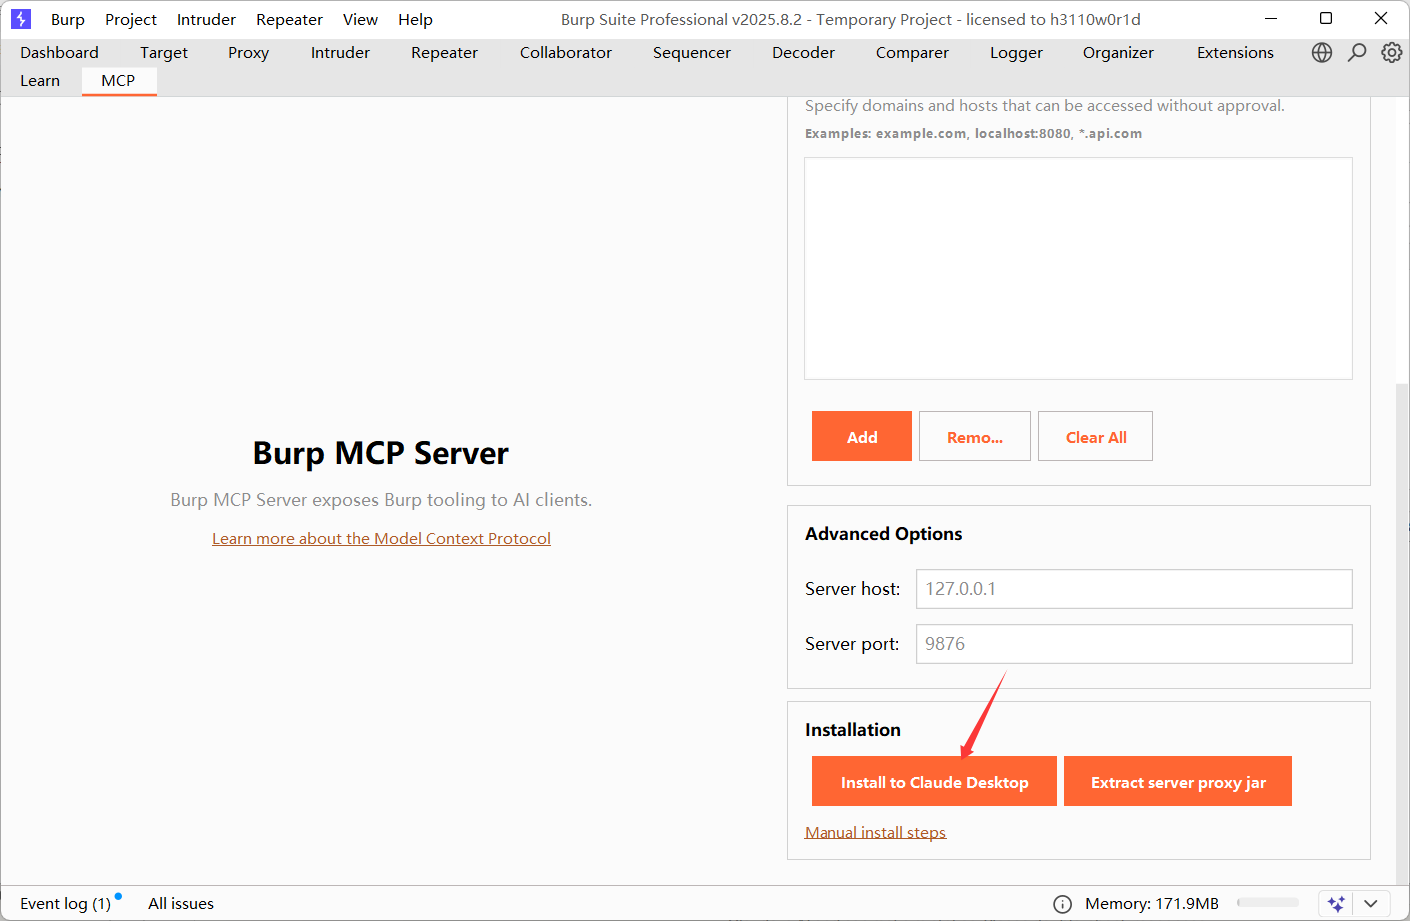Open the Burp browser globe icon
Image resolution: width=1410 pixels, height=921 pixels.
pos(1321,53)
